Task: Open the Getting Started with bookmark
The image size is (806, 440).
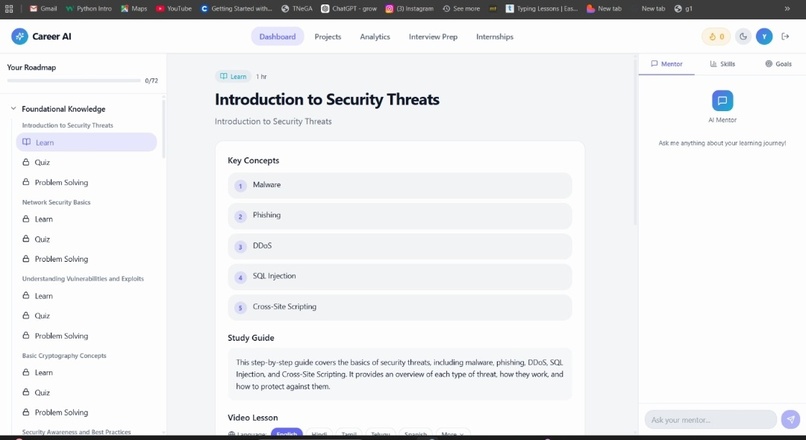Action: click(x=236, y=8)
